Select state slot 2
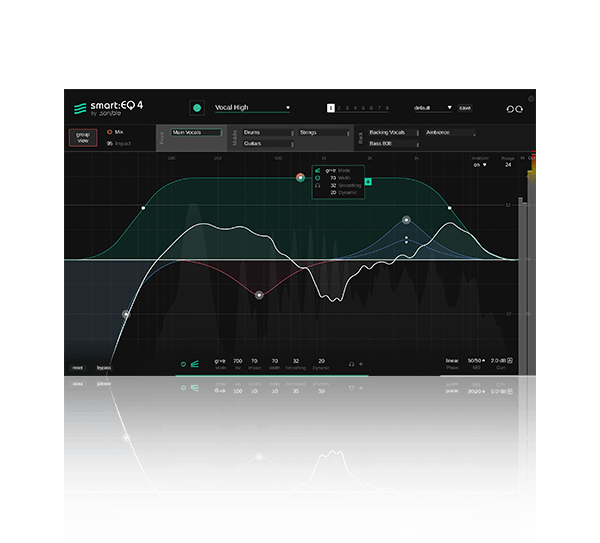The height and width of the screenshot is (543, 600). (339, 108)
